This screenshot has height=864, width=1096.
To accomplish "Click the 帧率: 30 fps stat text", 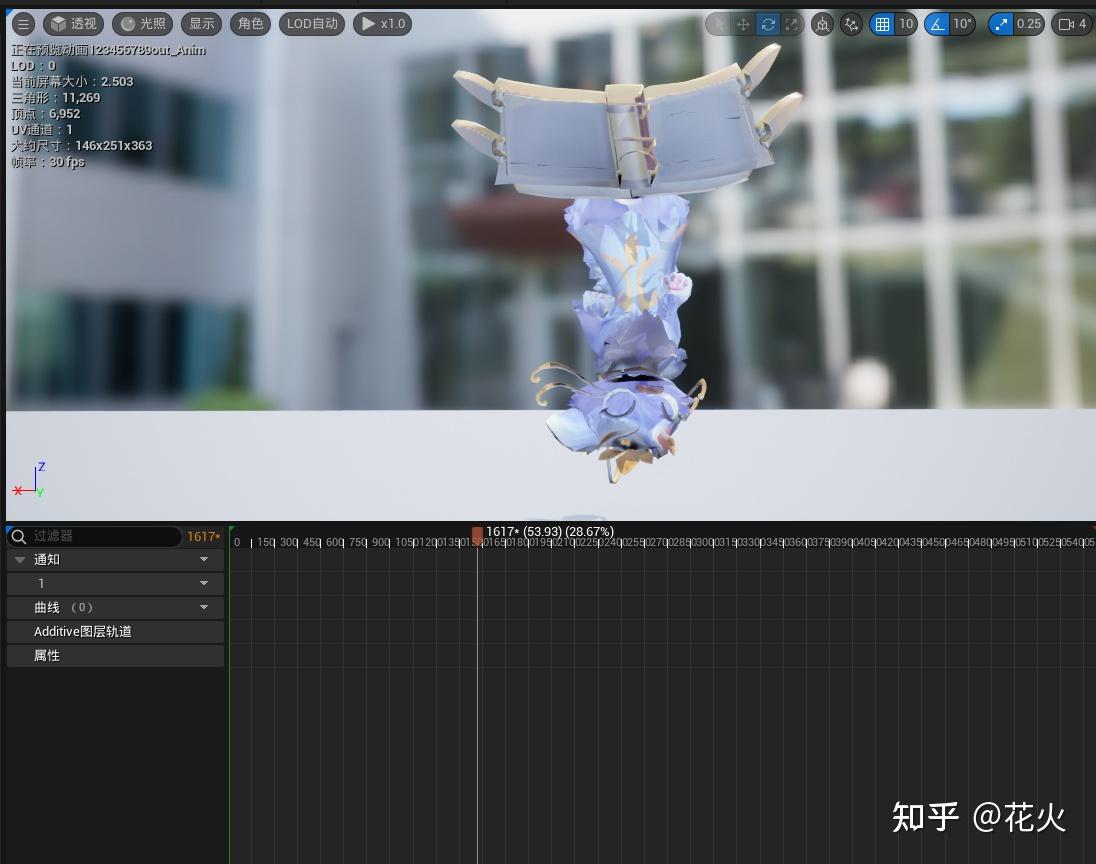I will tap(48, 162).
